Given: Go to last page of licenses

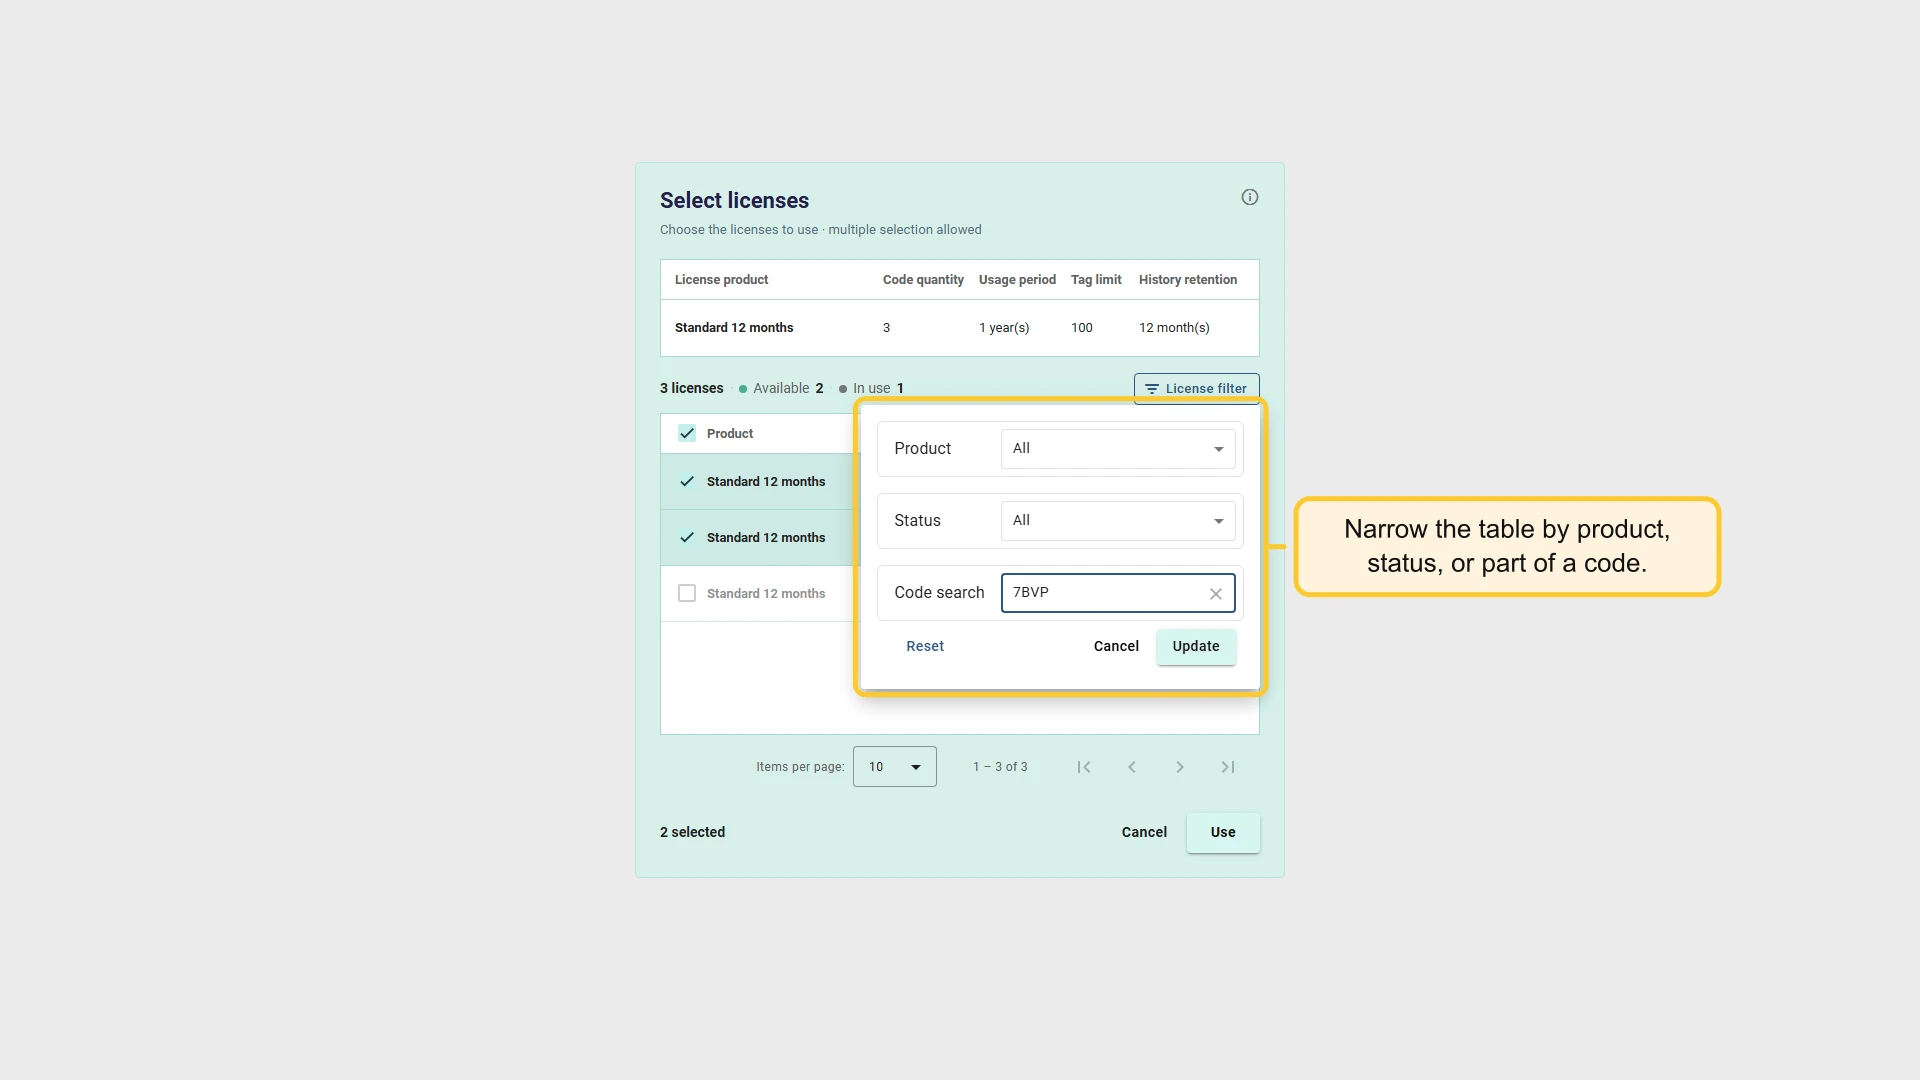Looking at the screenshot, I should (x=1227, y=767).
